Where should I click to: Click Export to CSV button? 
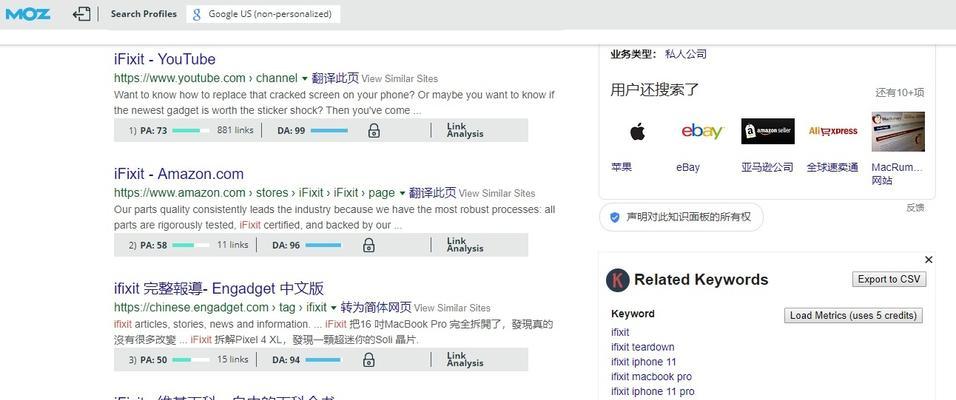[889, 279]
